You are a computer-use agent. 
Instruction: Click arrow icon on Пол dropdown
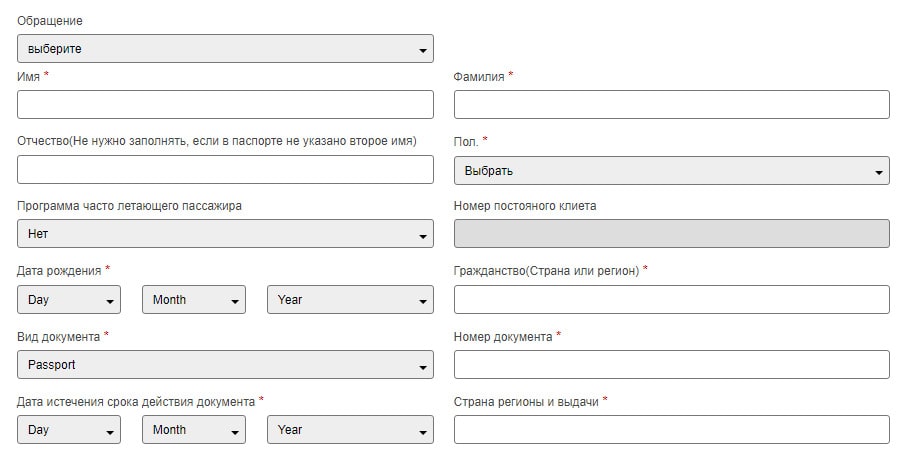tap(878, 173)
